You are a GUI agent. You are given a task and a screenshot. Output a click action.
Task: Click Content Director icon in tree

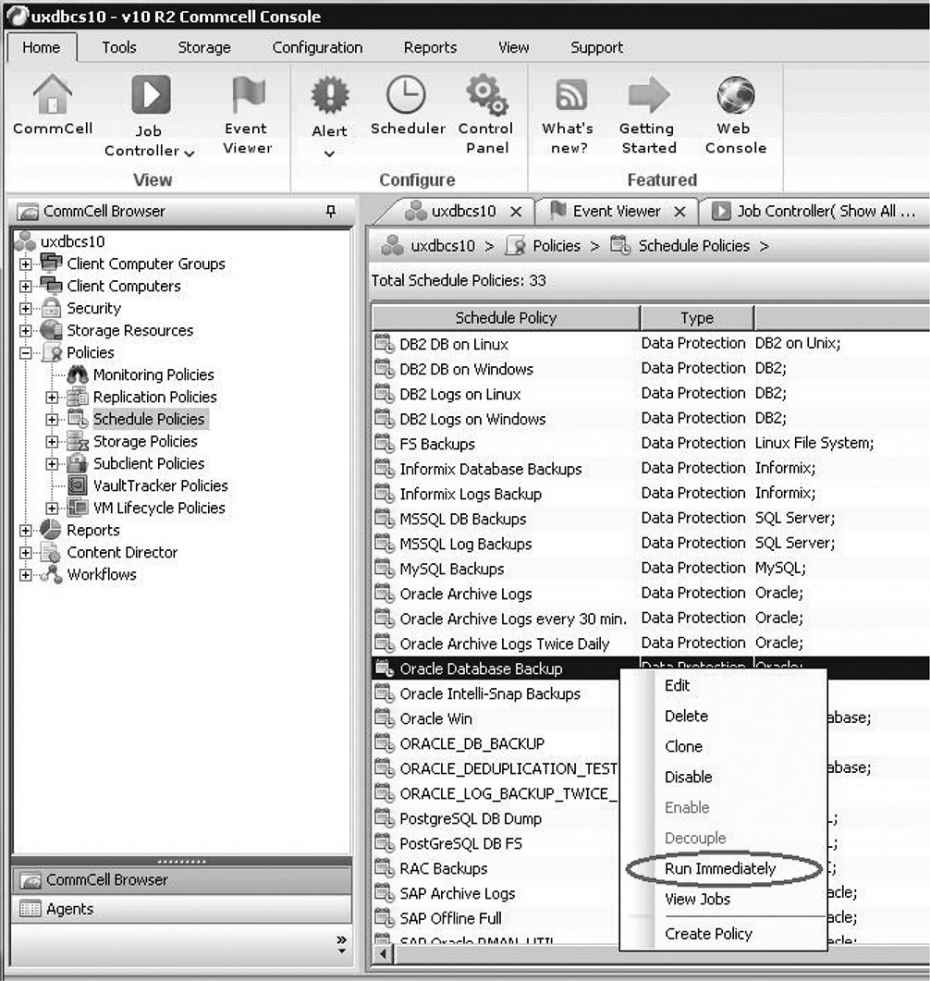[x=51, y=552]
